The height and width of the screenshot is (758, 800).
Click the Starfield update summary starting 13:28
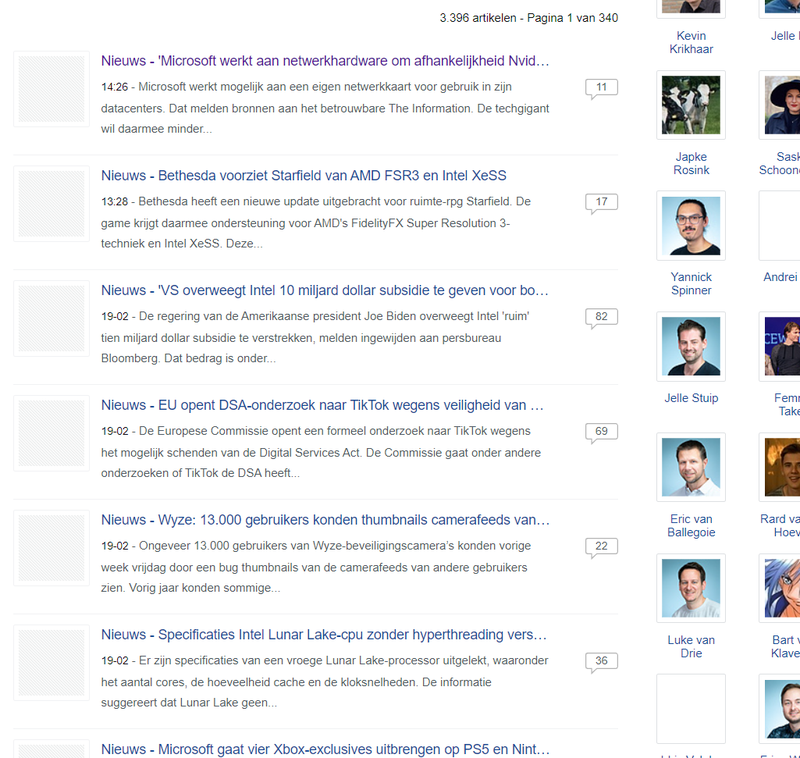tap(316, 222)
